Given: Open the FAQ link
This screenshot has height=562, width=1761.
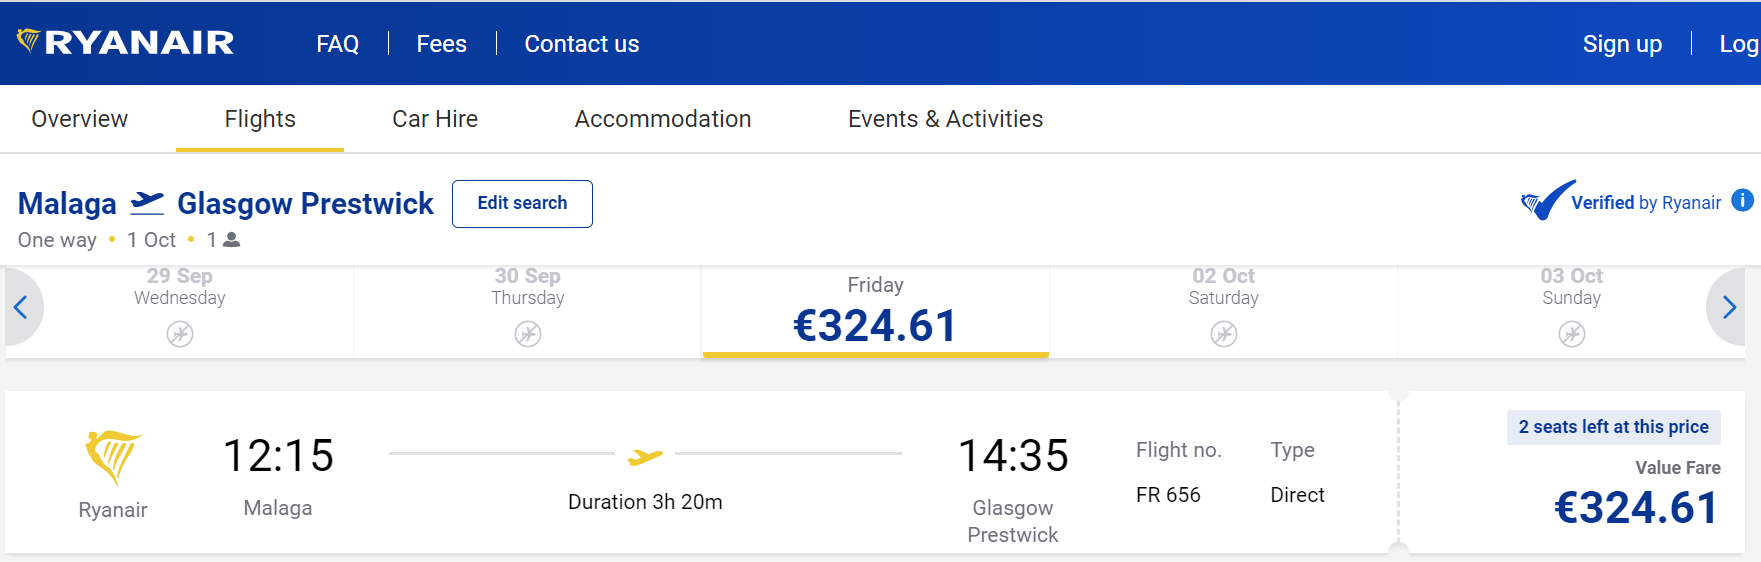Looking at the screenshot, I should coord(338,44).
